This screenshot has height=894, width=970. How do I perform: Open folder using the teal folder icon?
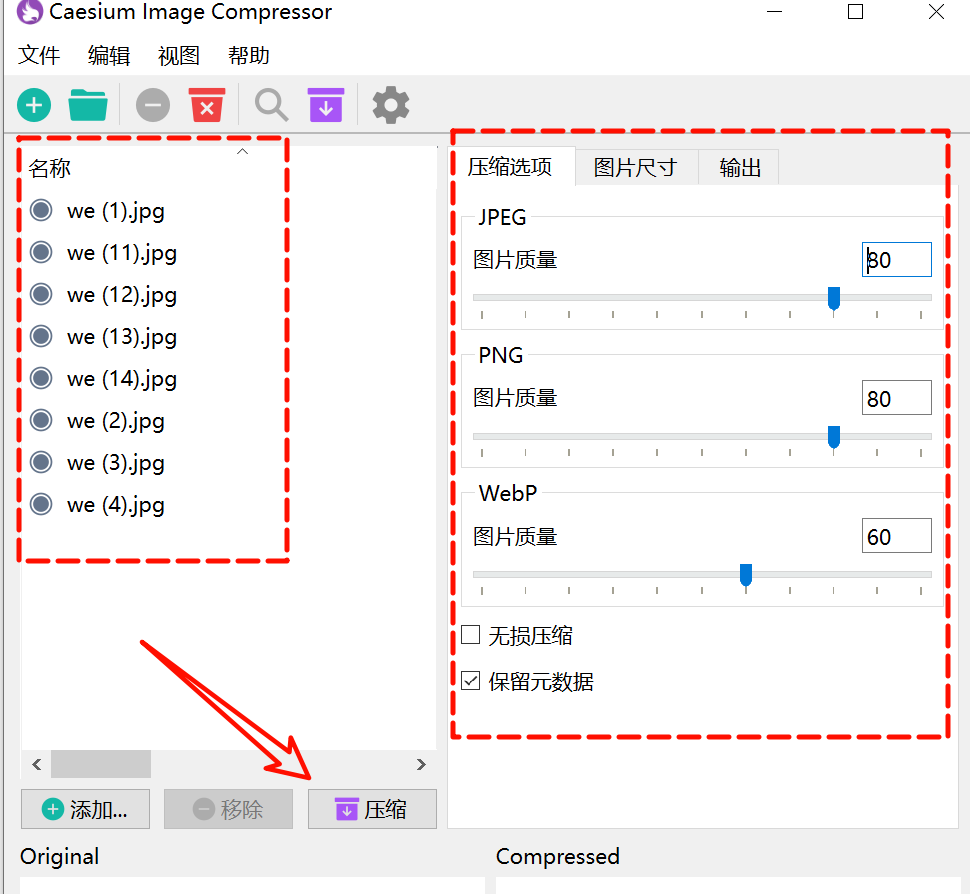(88, 105)
